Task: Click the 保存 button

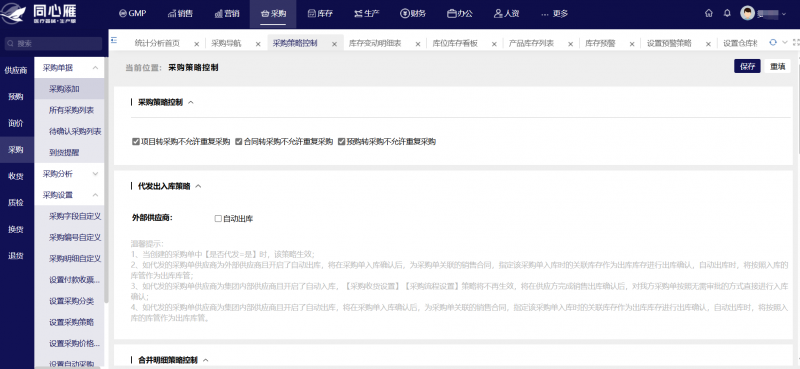Action: pyautogui.click(x=747, y=66)
